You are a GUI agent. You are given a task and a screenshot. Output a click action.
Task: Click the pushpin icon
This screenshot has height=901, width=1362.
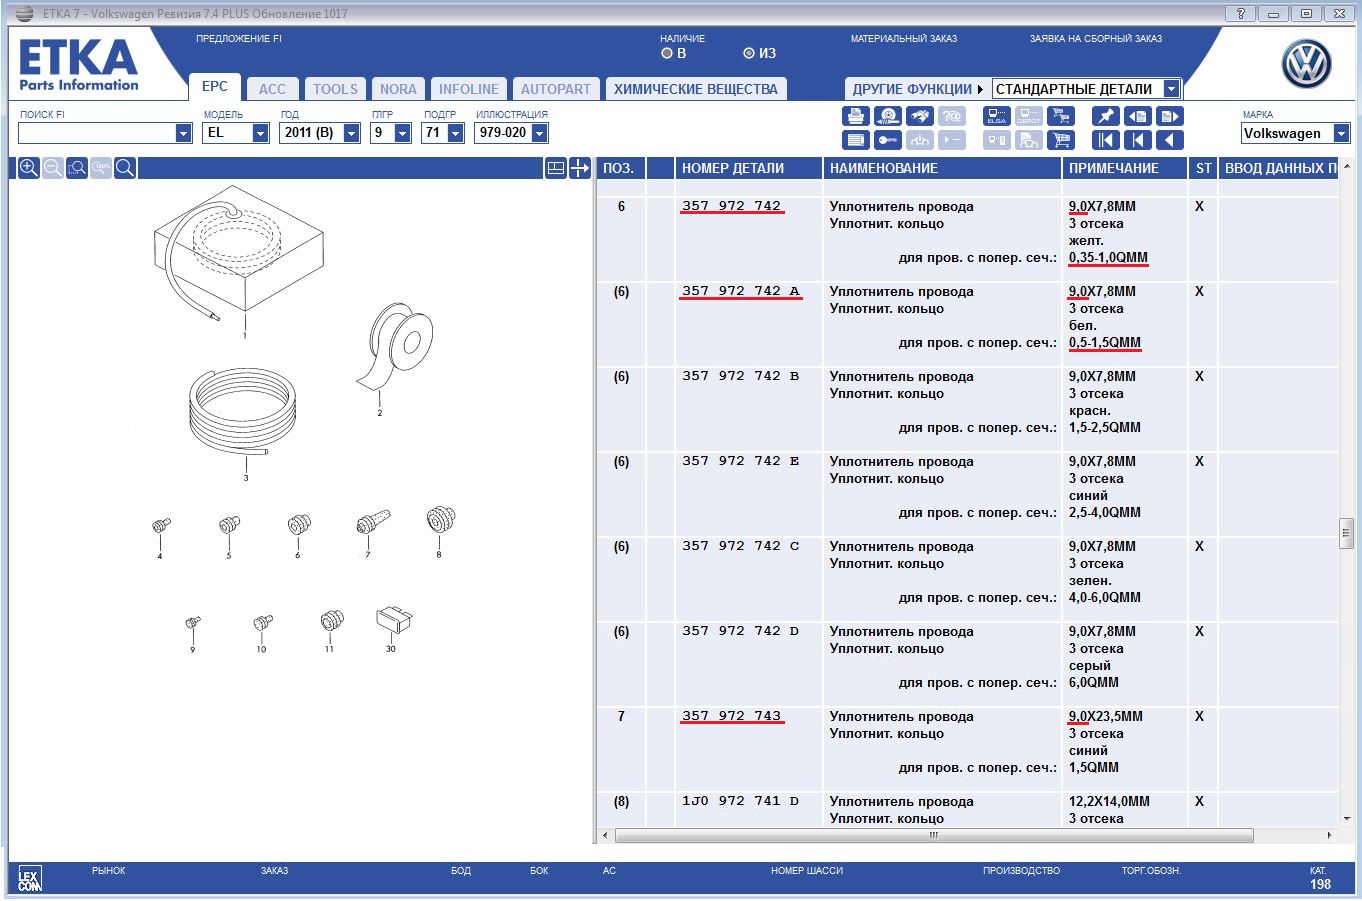point(1105,117)
